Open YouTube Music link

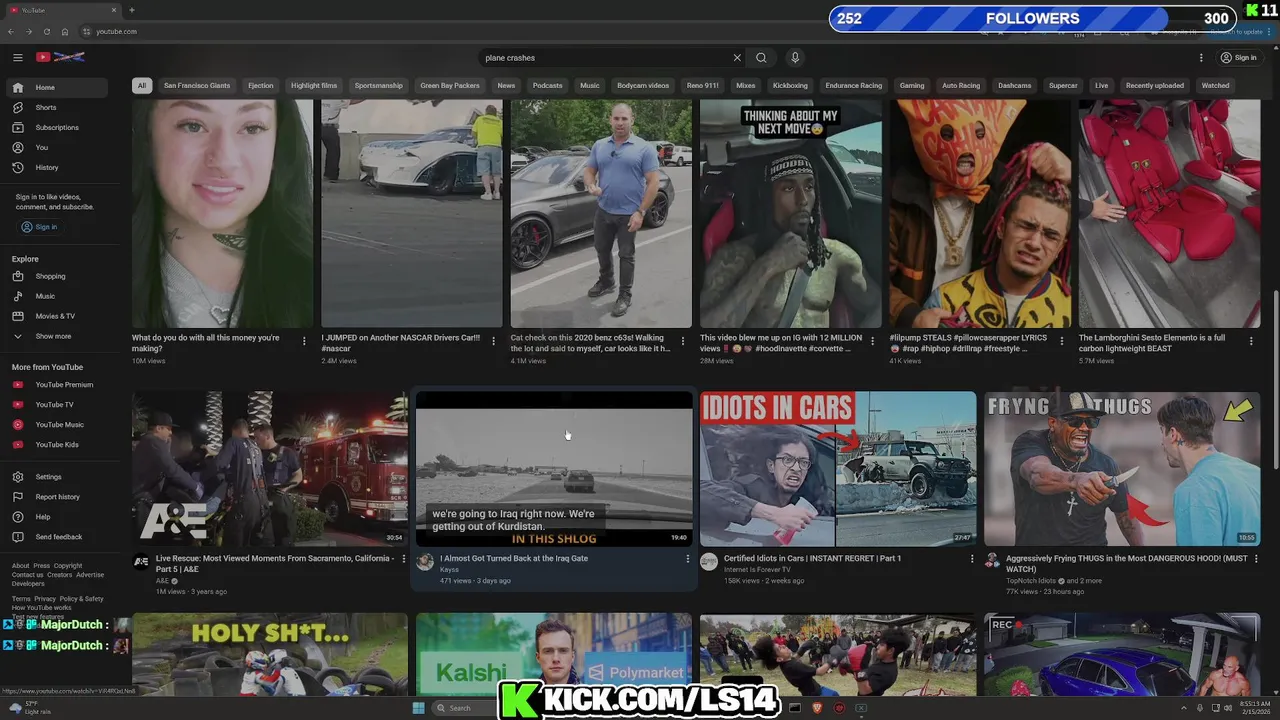tap(56, 424)
